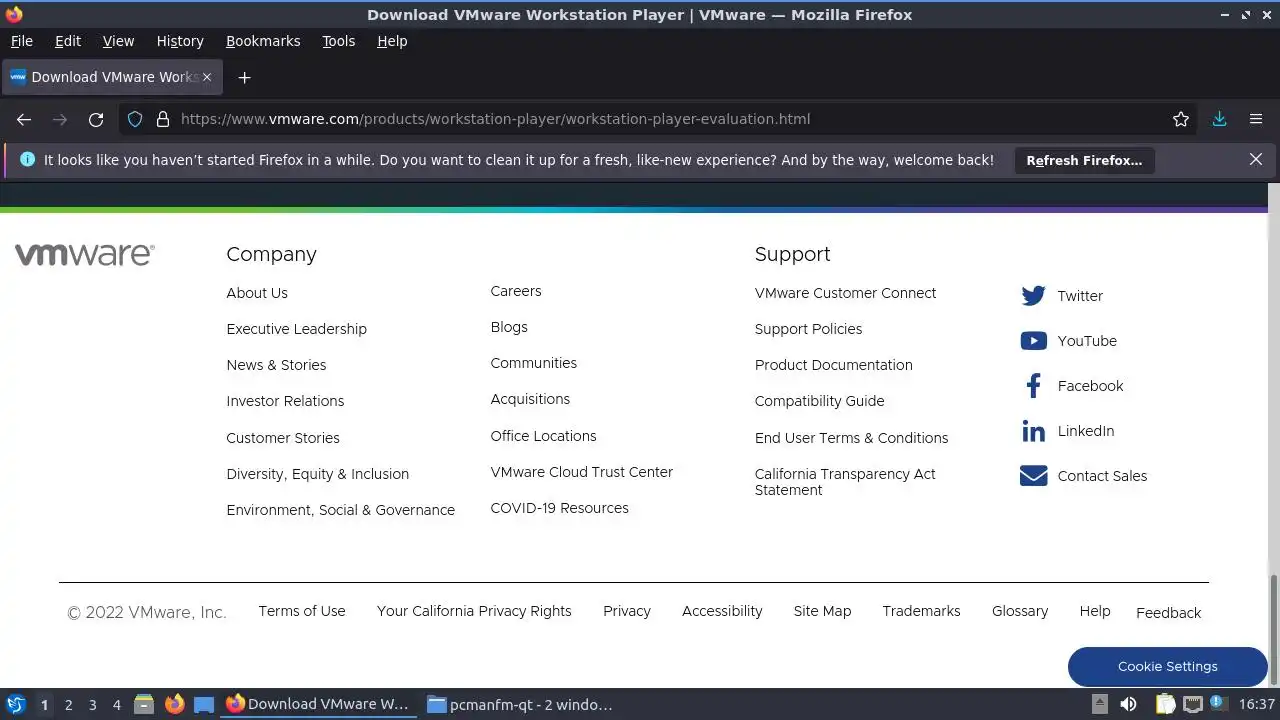Open Cookie Settings
The width and height of the screenshot is (1280, 720).
1167,666
